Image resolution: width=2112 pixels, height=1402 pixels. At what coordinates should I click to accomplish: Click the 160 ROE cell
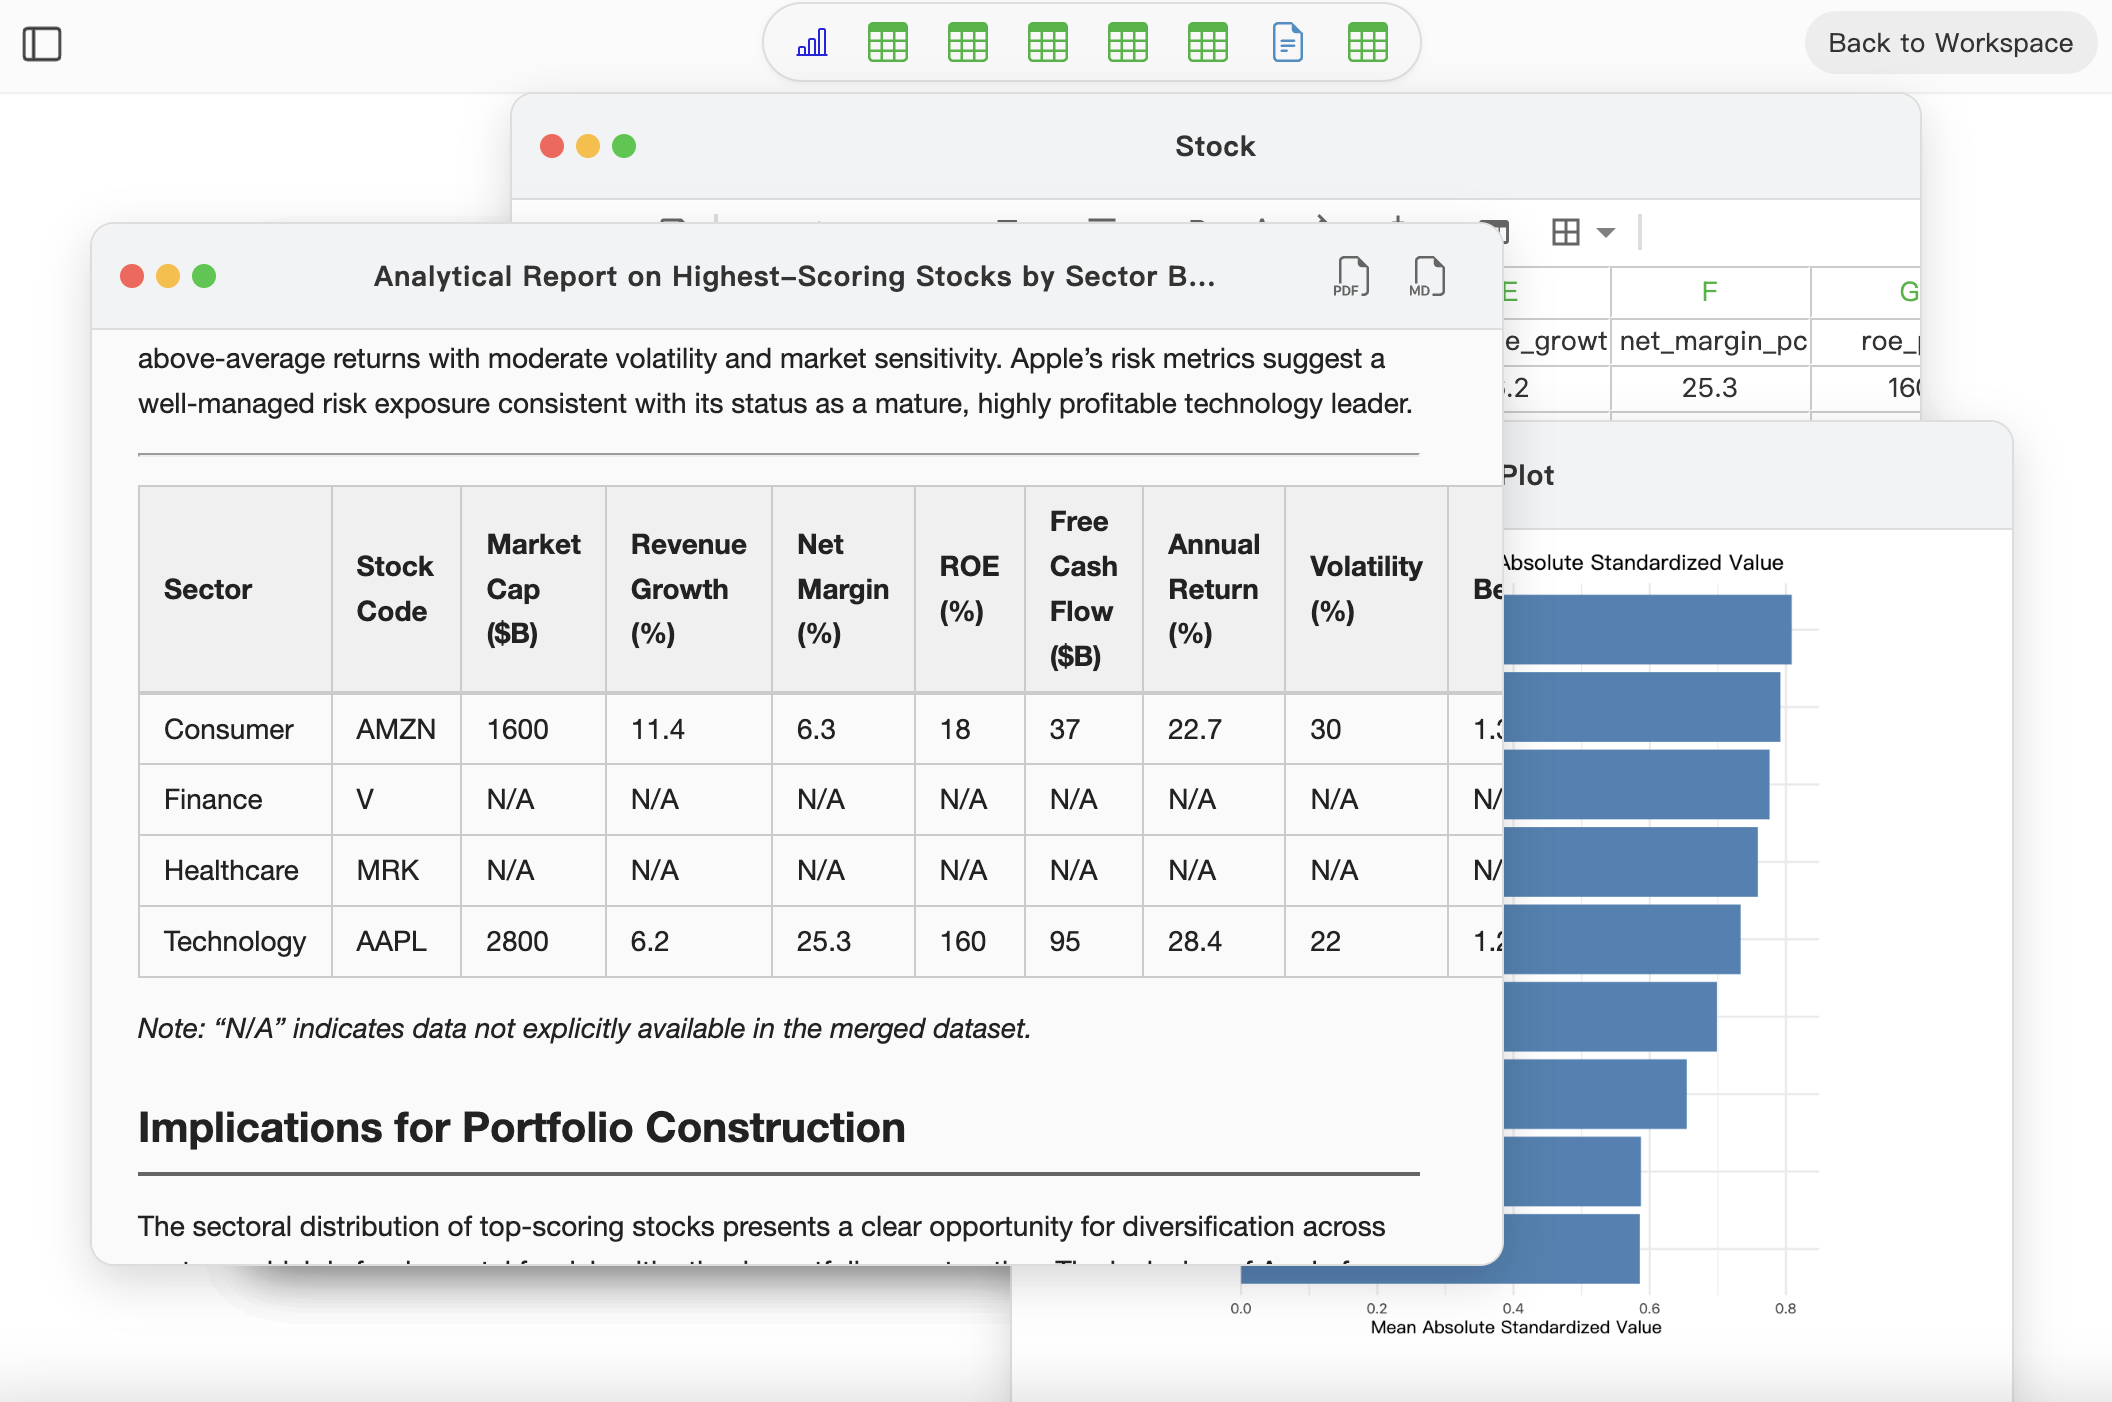[969, 942]
